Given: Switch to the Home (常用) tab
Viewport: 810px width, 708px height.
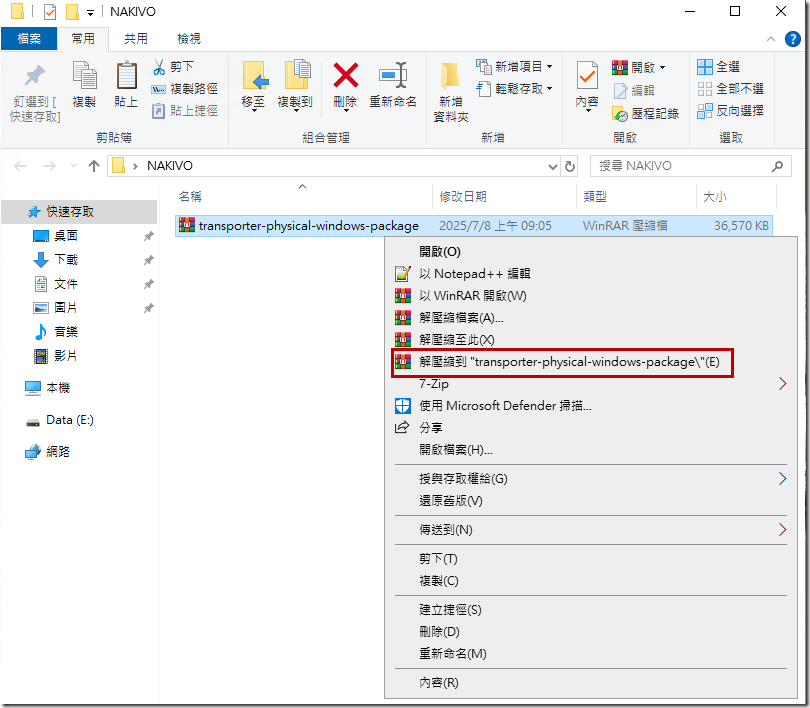Looking at the screenshot, I should point(83,39).
